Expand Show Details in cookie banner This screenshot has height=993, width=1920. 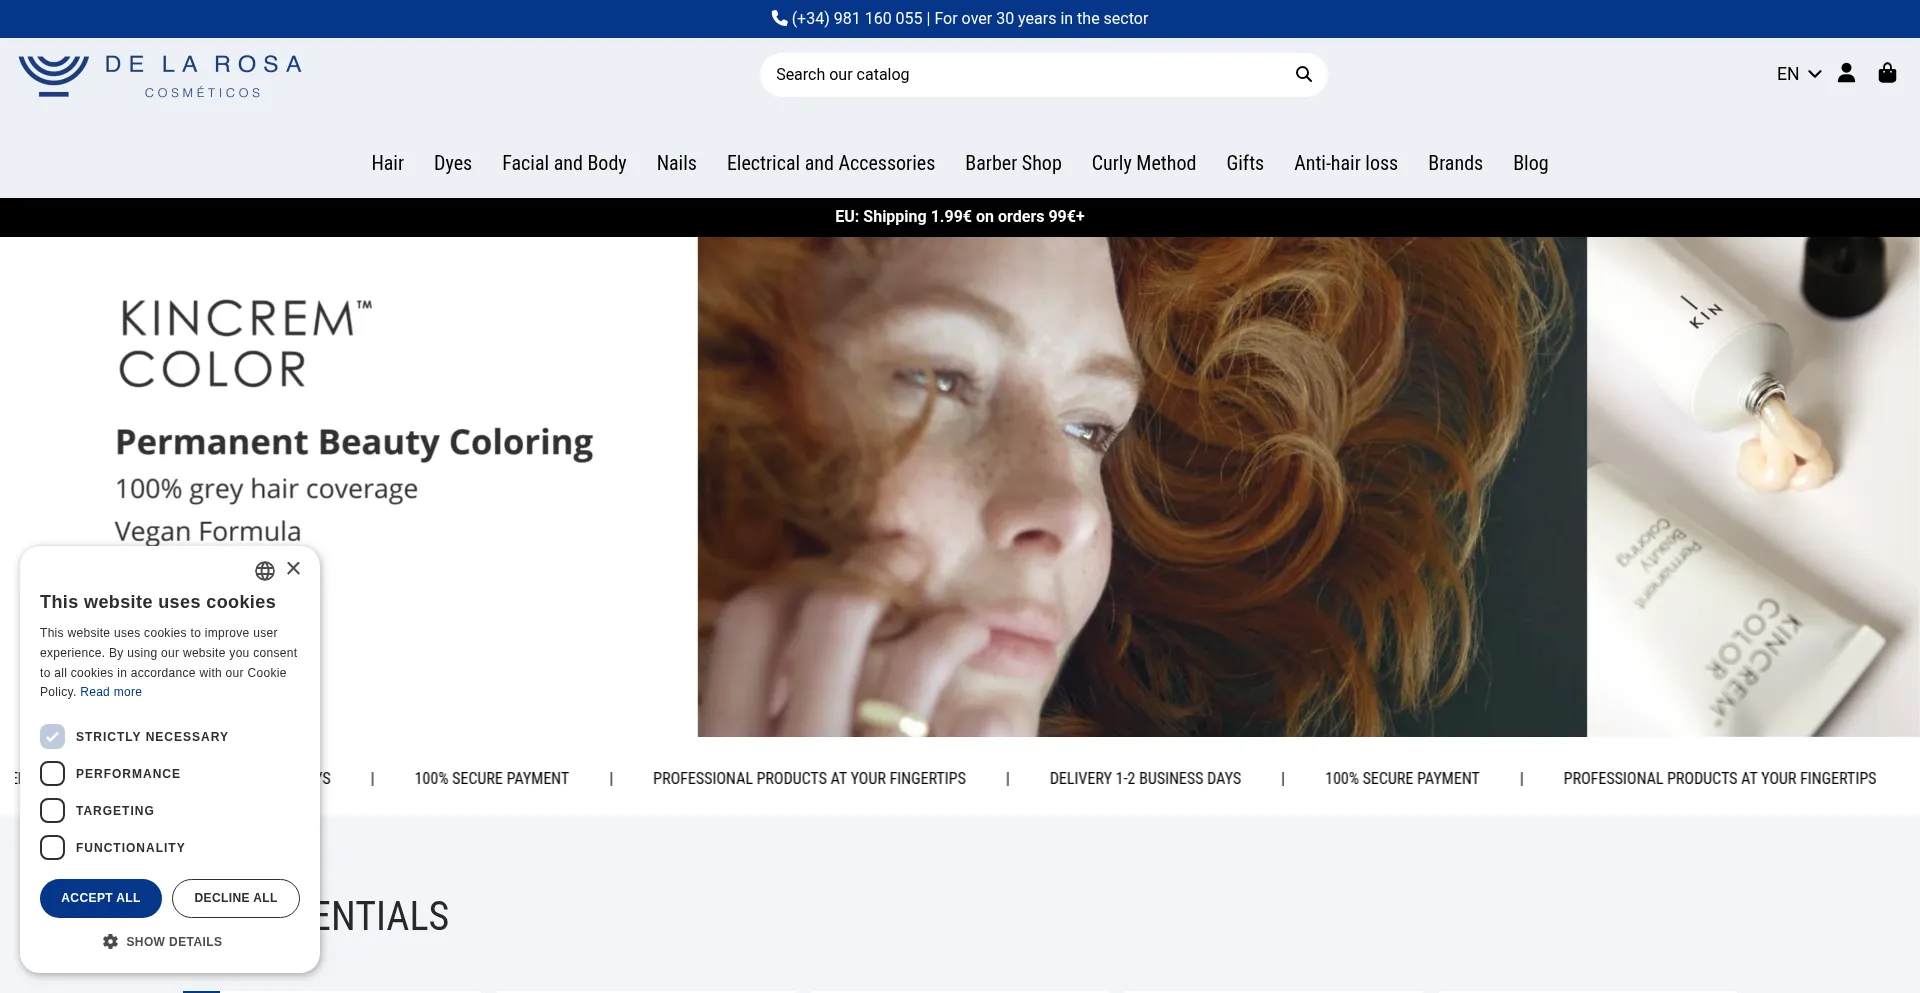[x=173, y=941]
